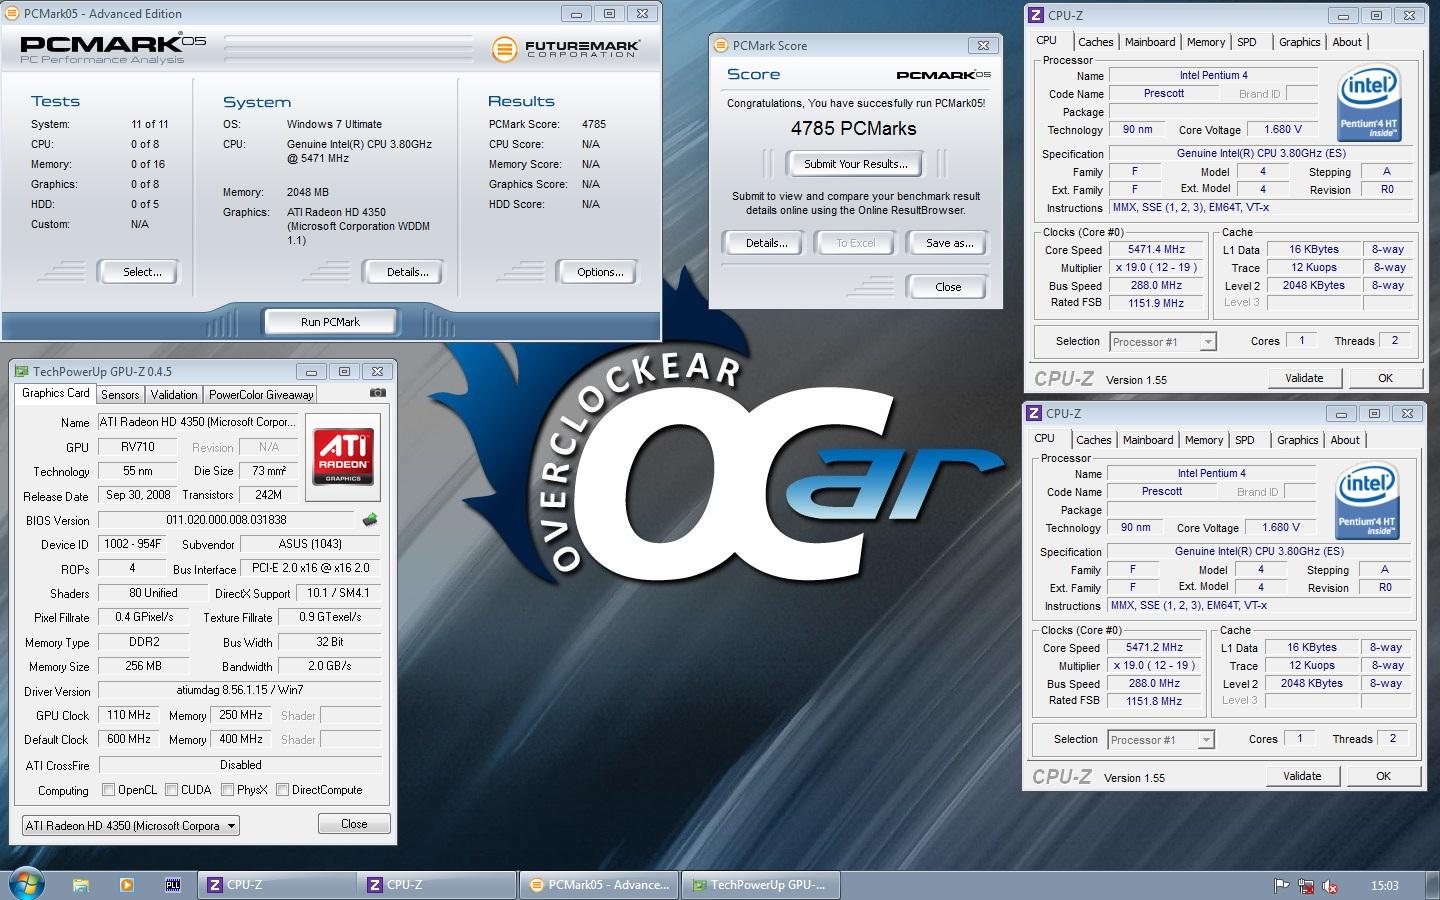
Task: Open the Windows Start orb
Action: click(26, 885)
